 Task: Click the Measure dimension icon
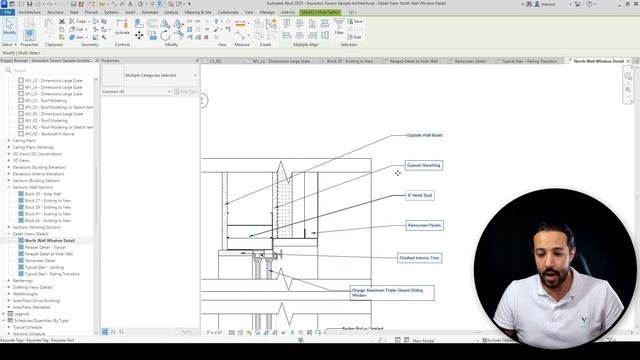pos(240,24)
